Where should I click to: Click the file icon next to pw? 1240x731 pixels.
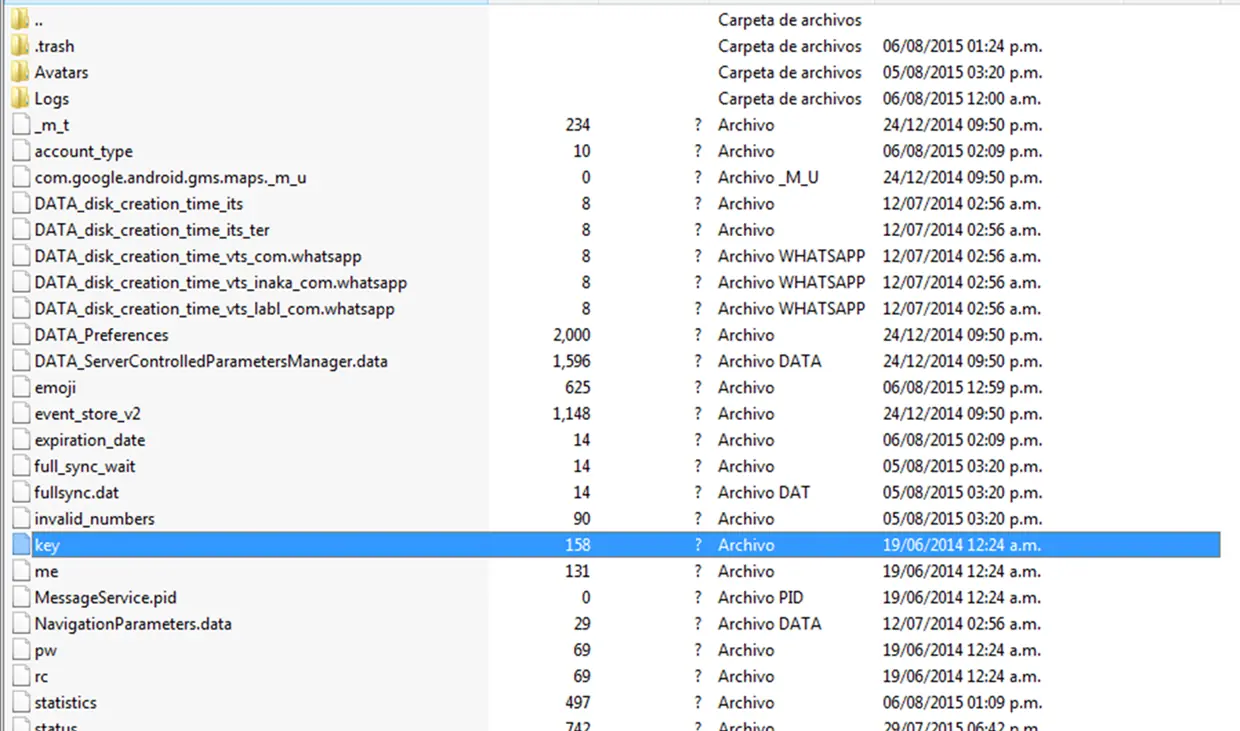coord(21,650)
